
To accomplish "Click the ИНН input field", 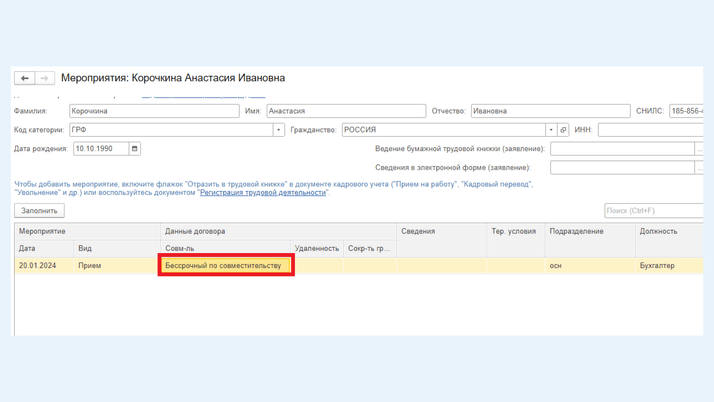I will point(650,130).
